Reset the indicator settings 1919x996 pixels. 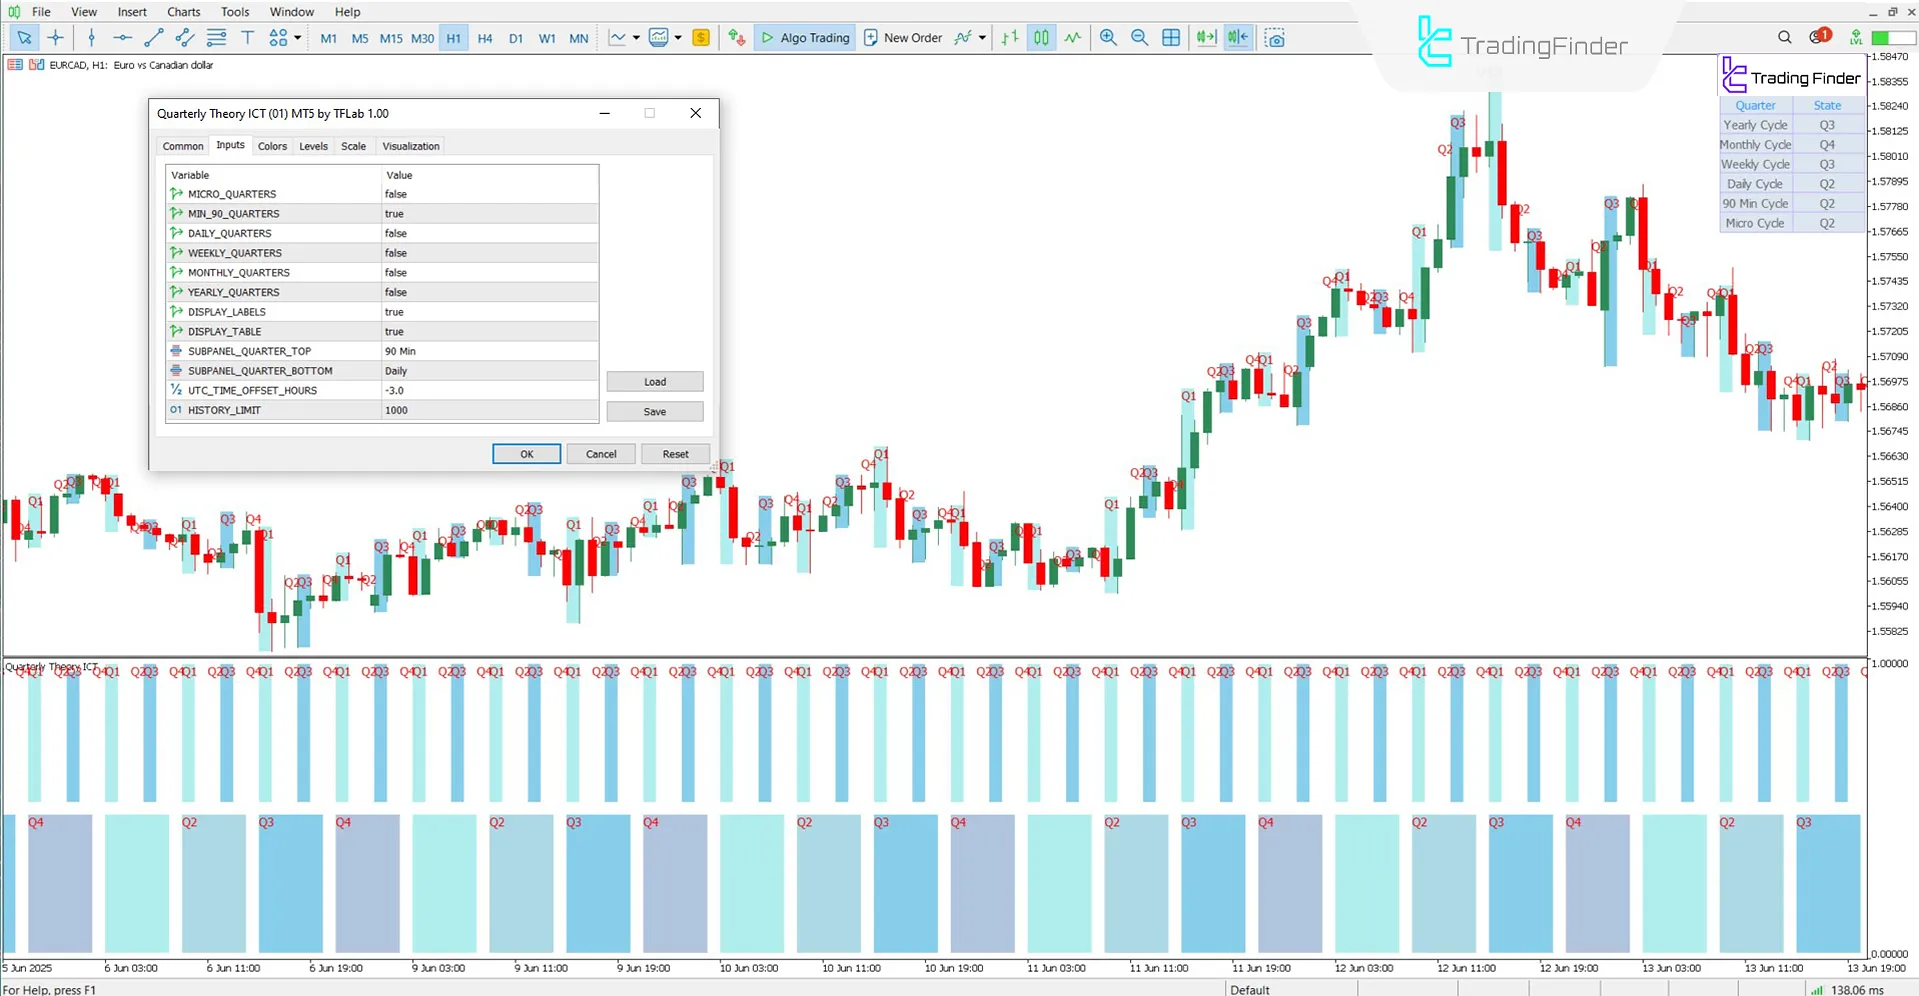[x=676, y=453]
